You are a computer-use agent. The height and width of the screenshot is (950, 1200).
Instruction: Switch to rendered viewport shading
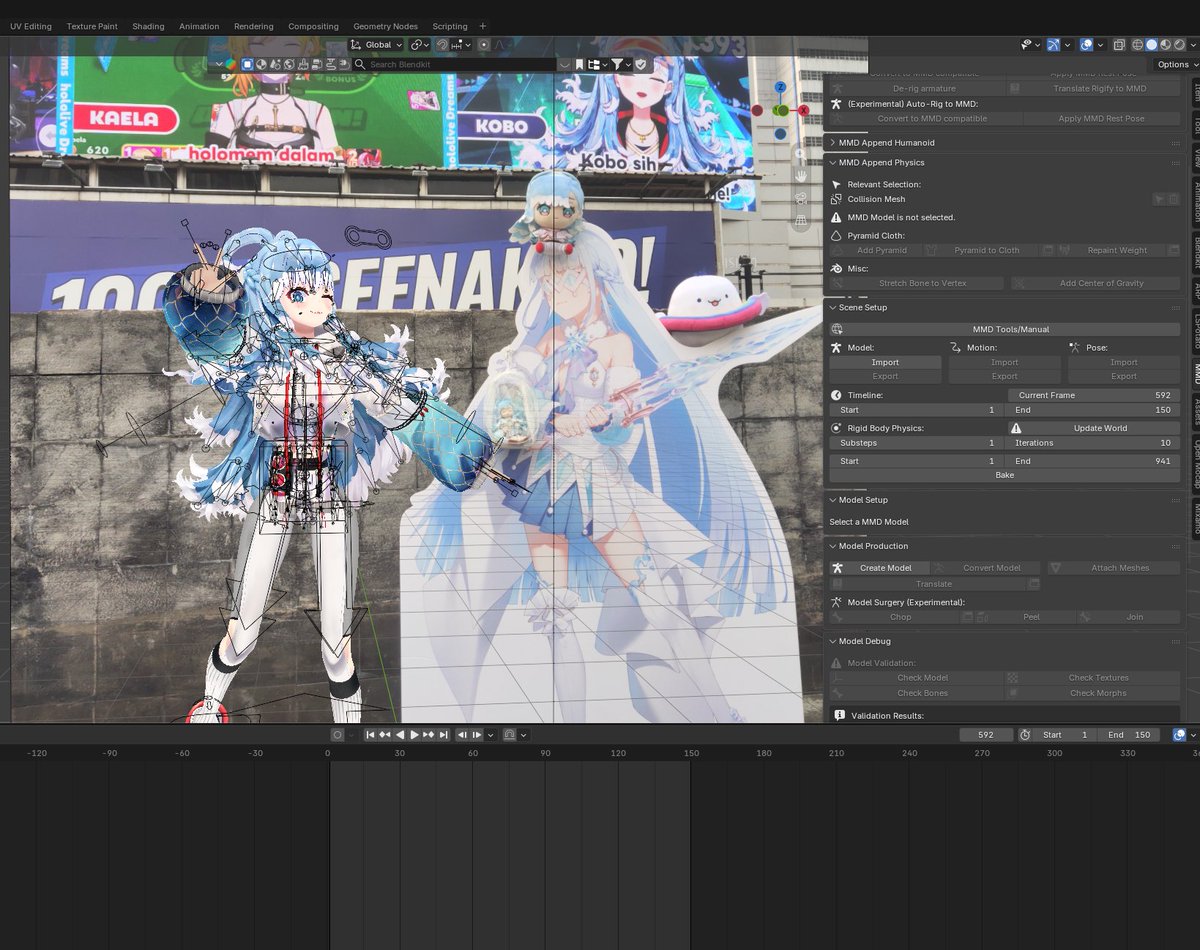click(x=1179, y=45)
